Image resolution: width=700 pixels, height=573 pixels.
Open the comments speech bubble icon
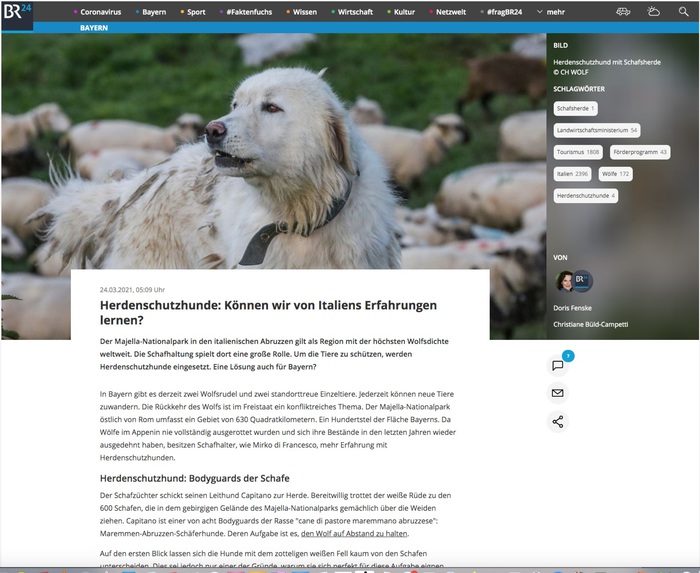(558, 365)
